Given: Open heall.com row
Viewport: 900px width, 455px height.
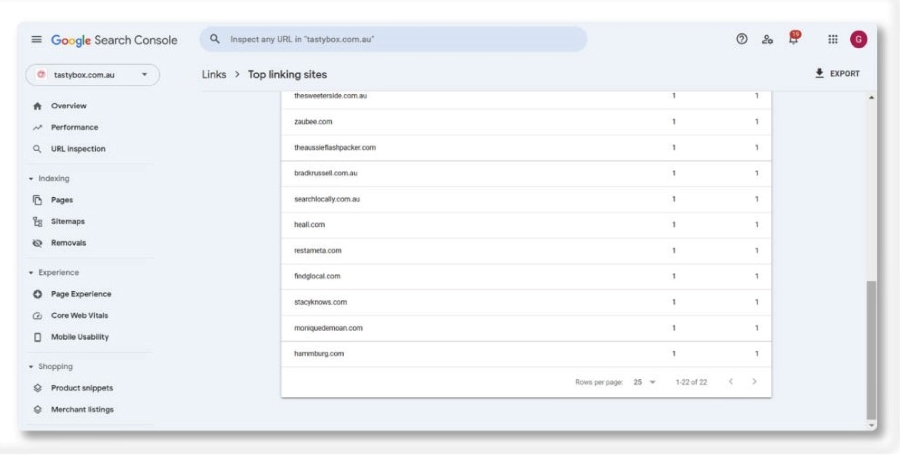Looking at the screenshot, I should 526,225.
